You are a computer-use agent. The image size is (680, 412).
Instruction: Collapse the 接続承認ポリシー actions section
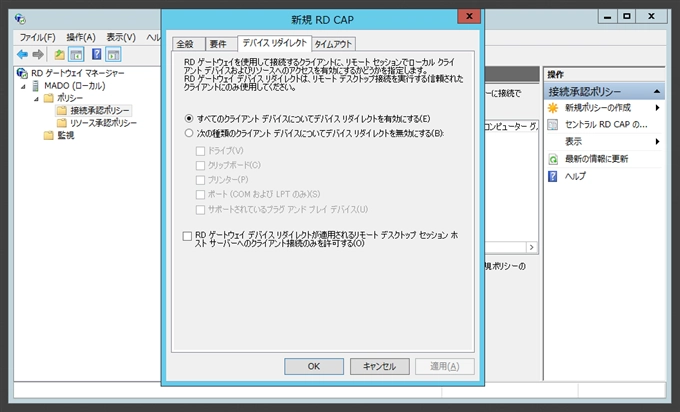tap(657, 92)
